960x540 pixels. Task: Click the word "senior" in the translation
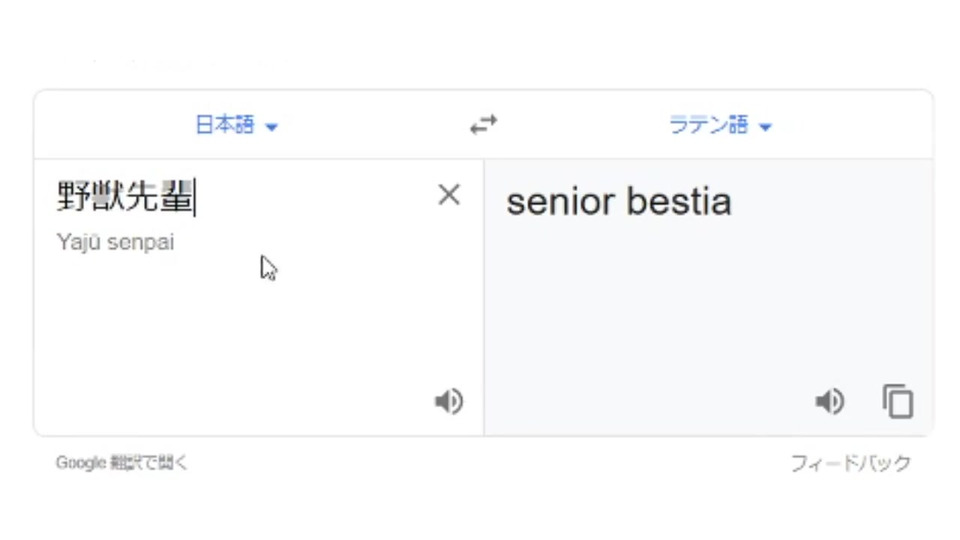(x=560, y=202)
